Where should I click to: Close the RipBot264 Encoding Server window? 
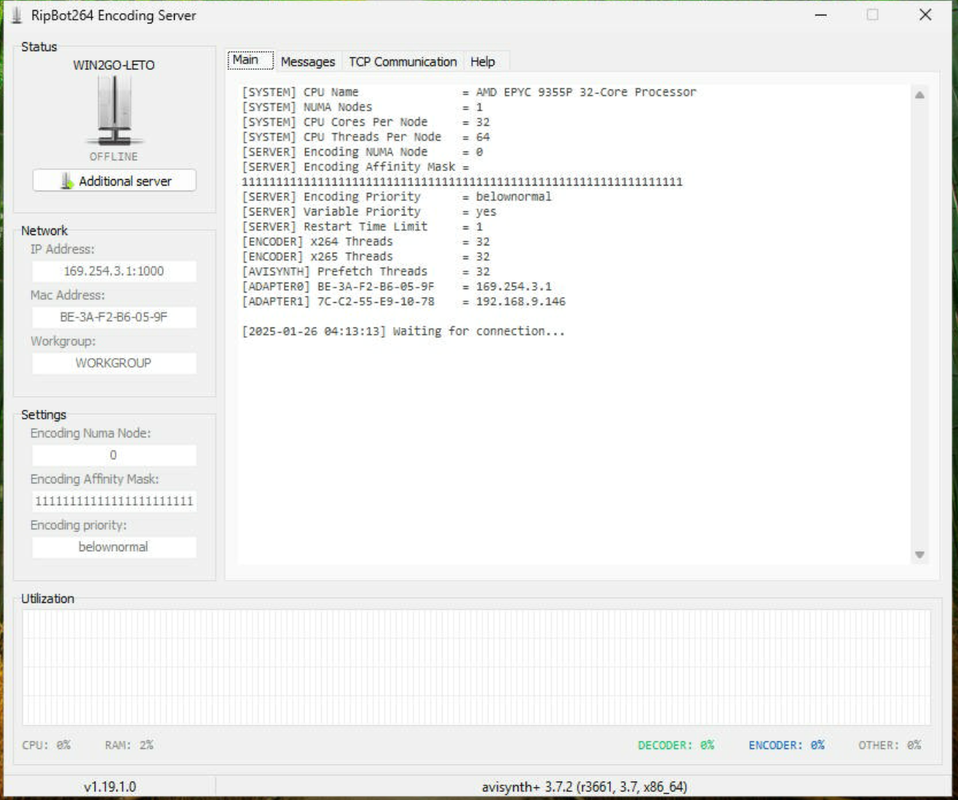point(926,15)
